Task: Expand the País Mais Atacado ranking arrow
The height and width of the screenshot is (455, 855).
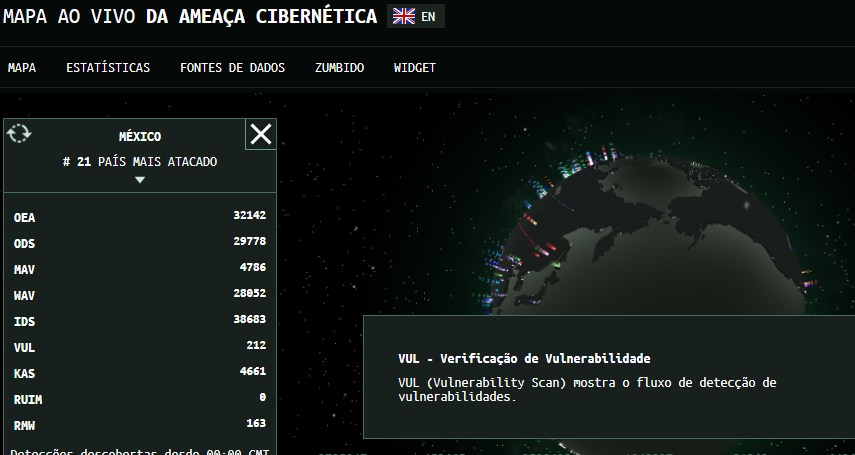Action: click(x=140, y=179)
